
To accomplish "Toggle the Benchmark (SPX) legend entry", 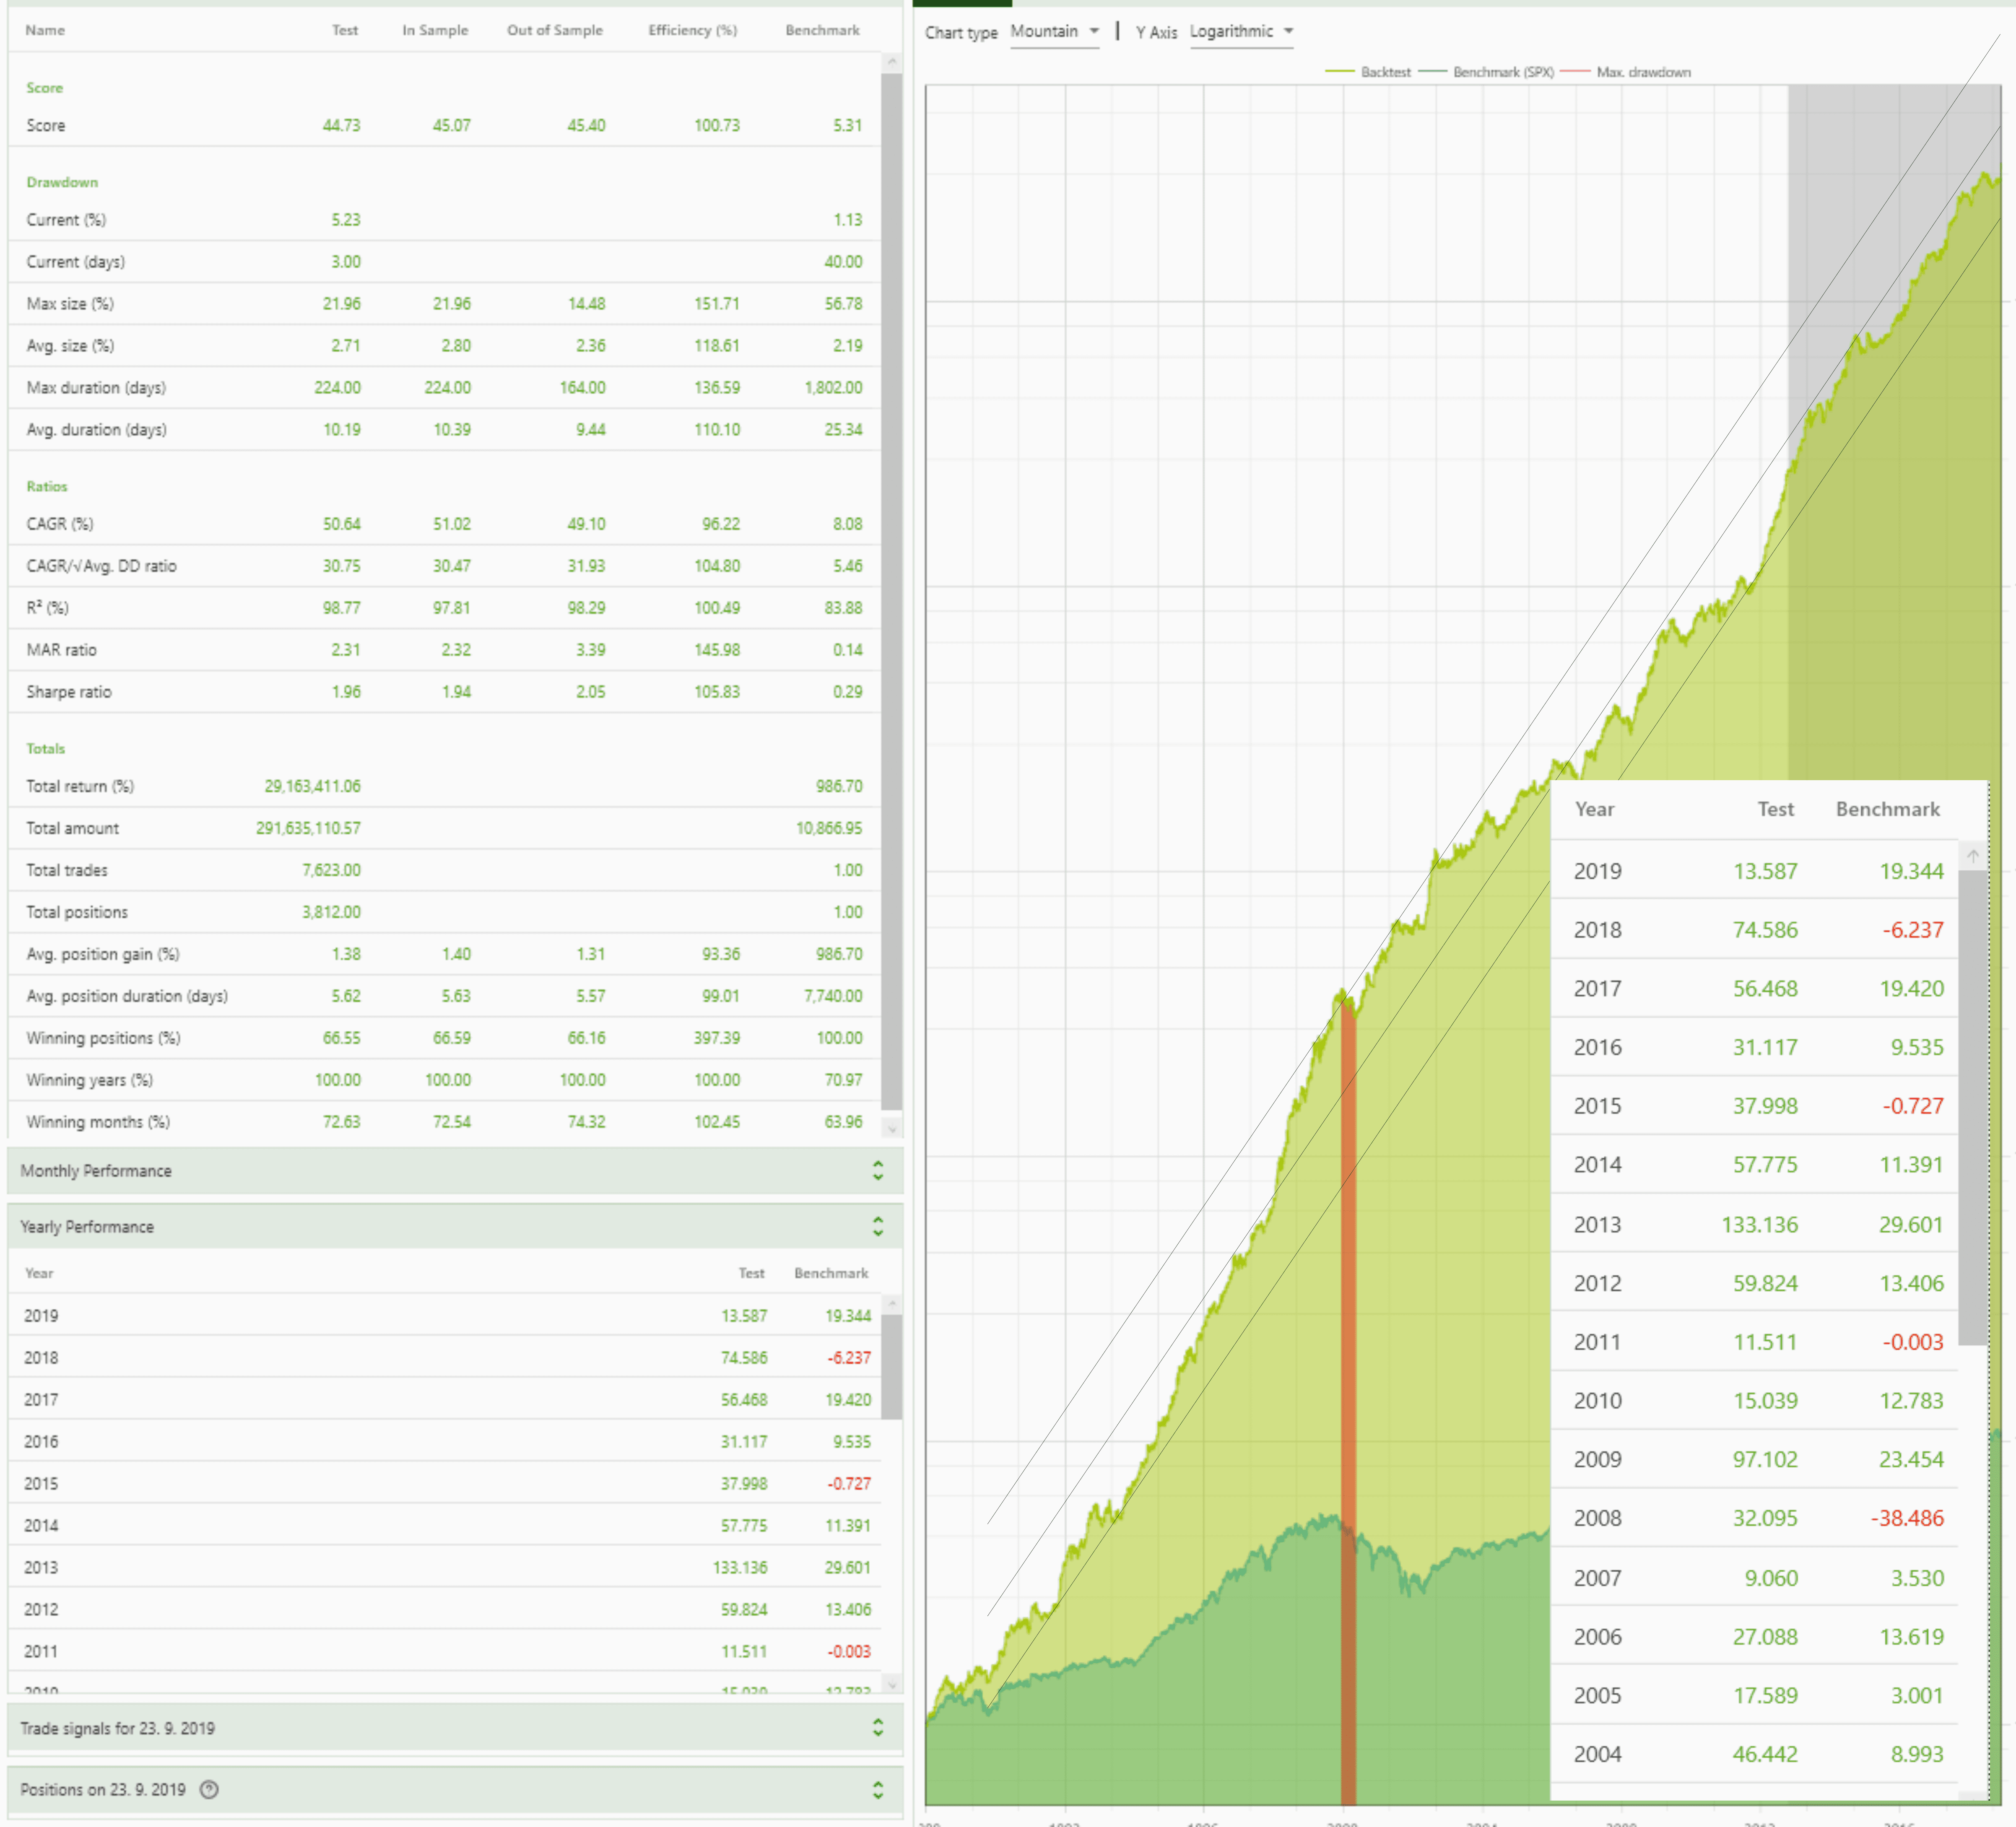I will [1486, 72].
